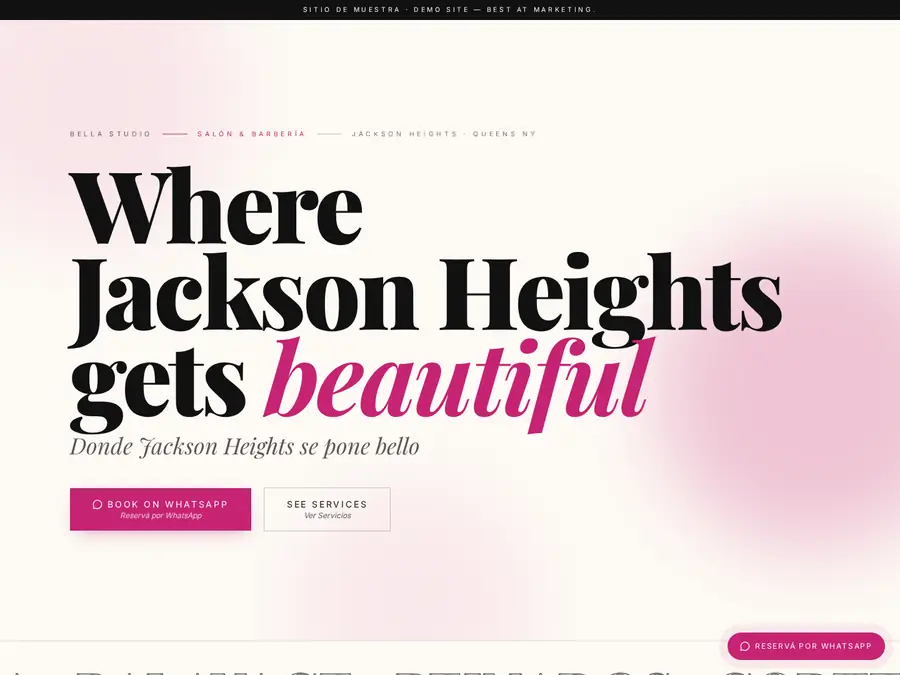Click the headline word 'Where'
The height and width of the screenshot is (675, 900).
(x=216, y=205)
